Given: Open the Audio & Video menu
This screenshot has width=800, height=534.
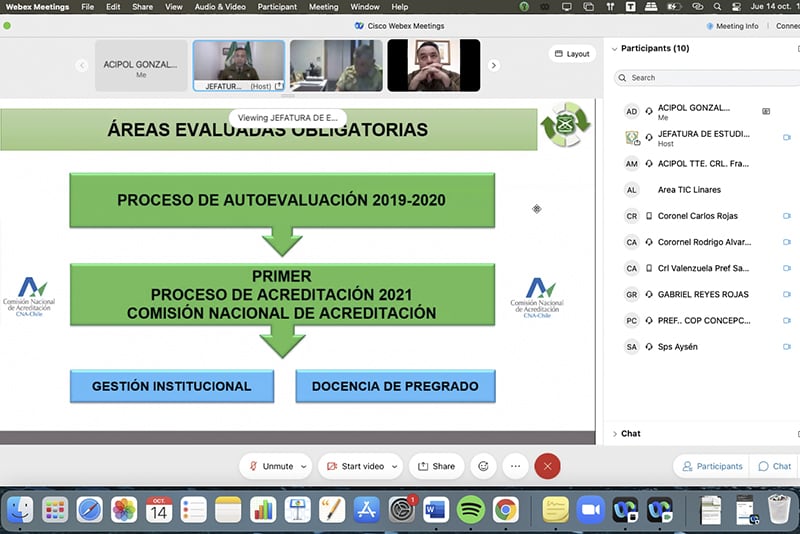Looking at the screenshot, I should [219, 7].
